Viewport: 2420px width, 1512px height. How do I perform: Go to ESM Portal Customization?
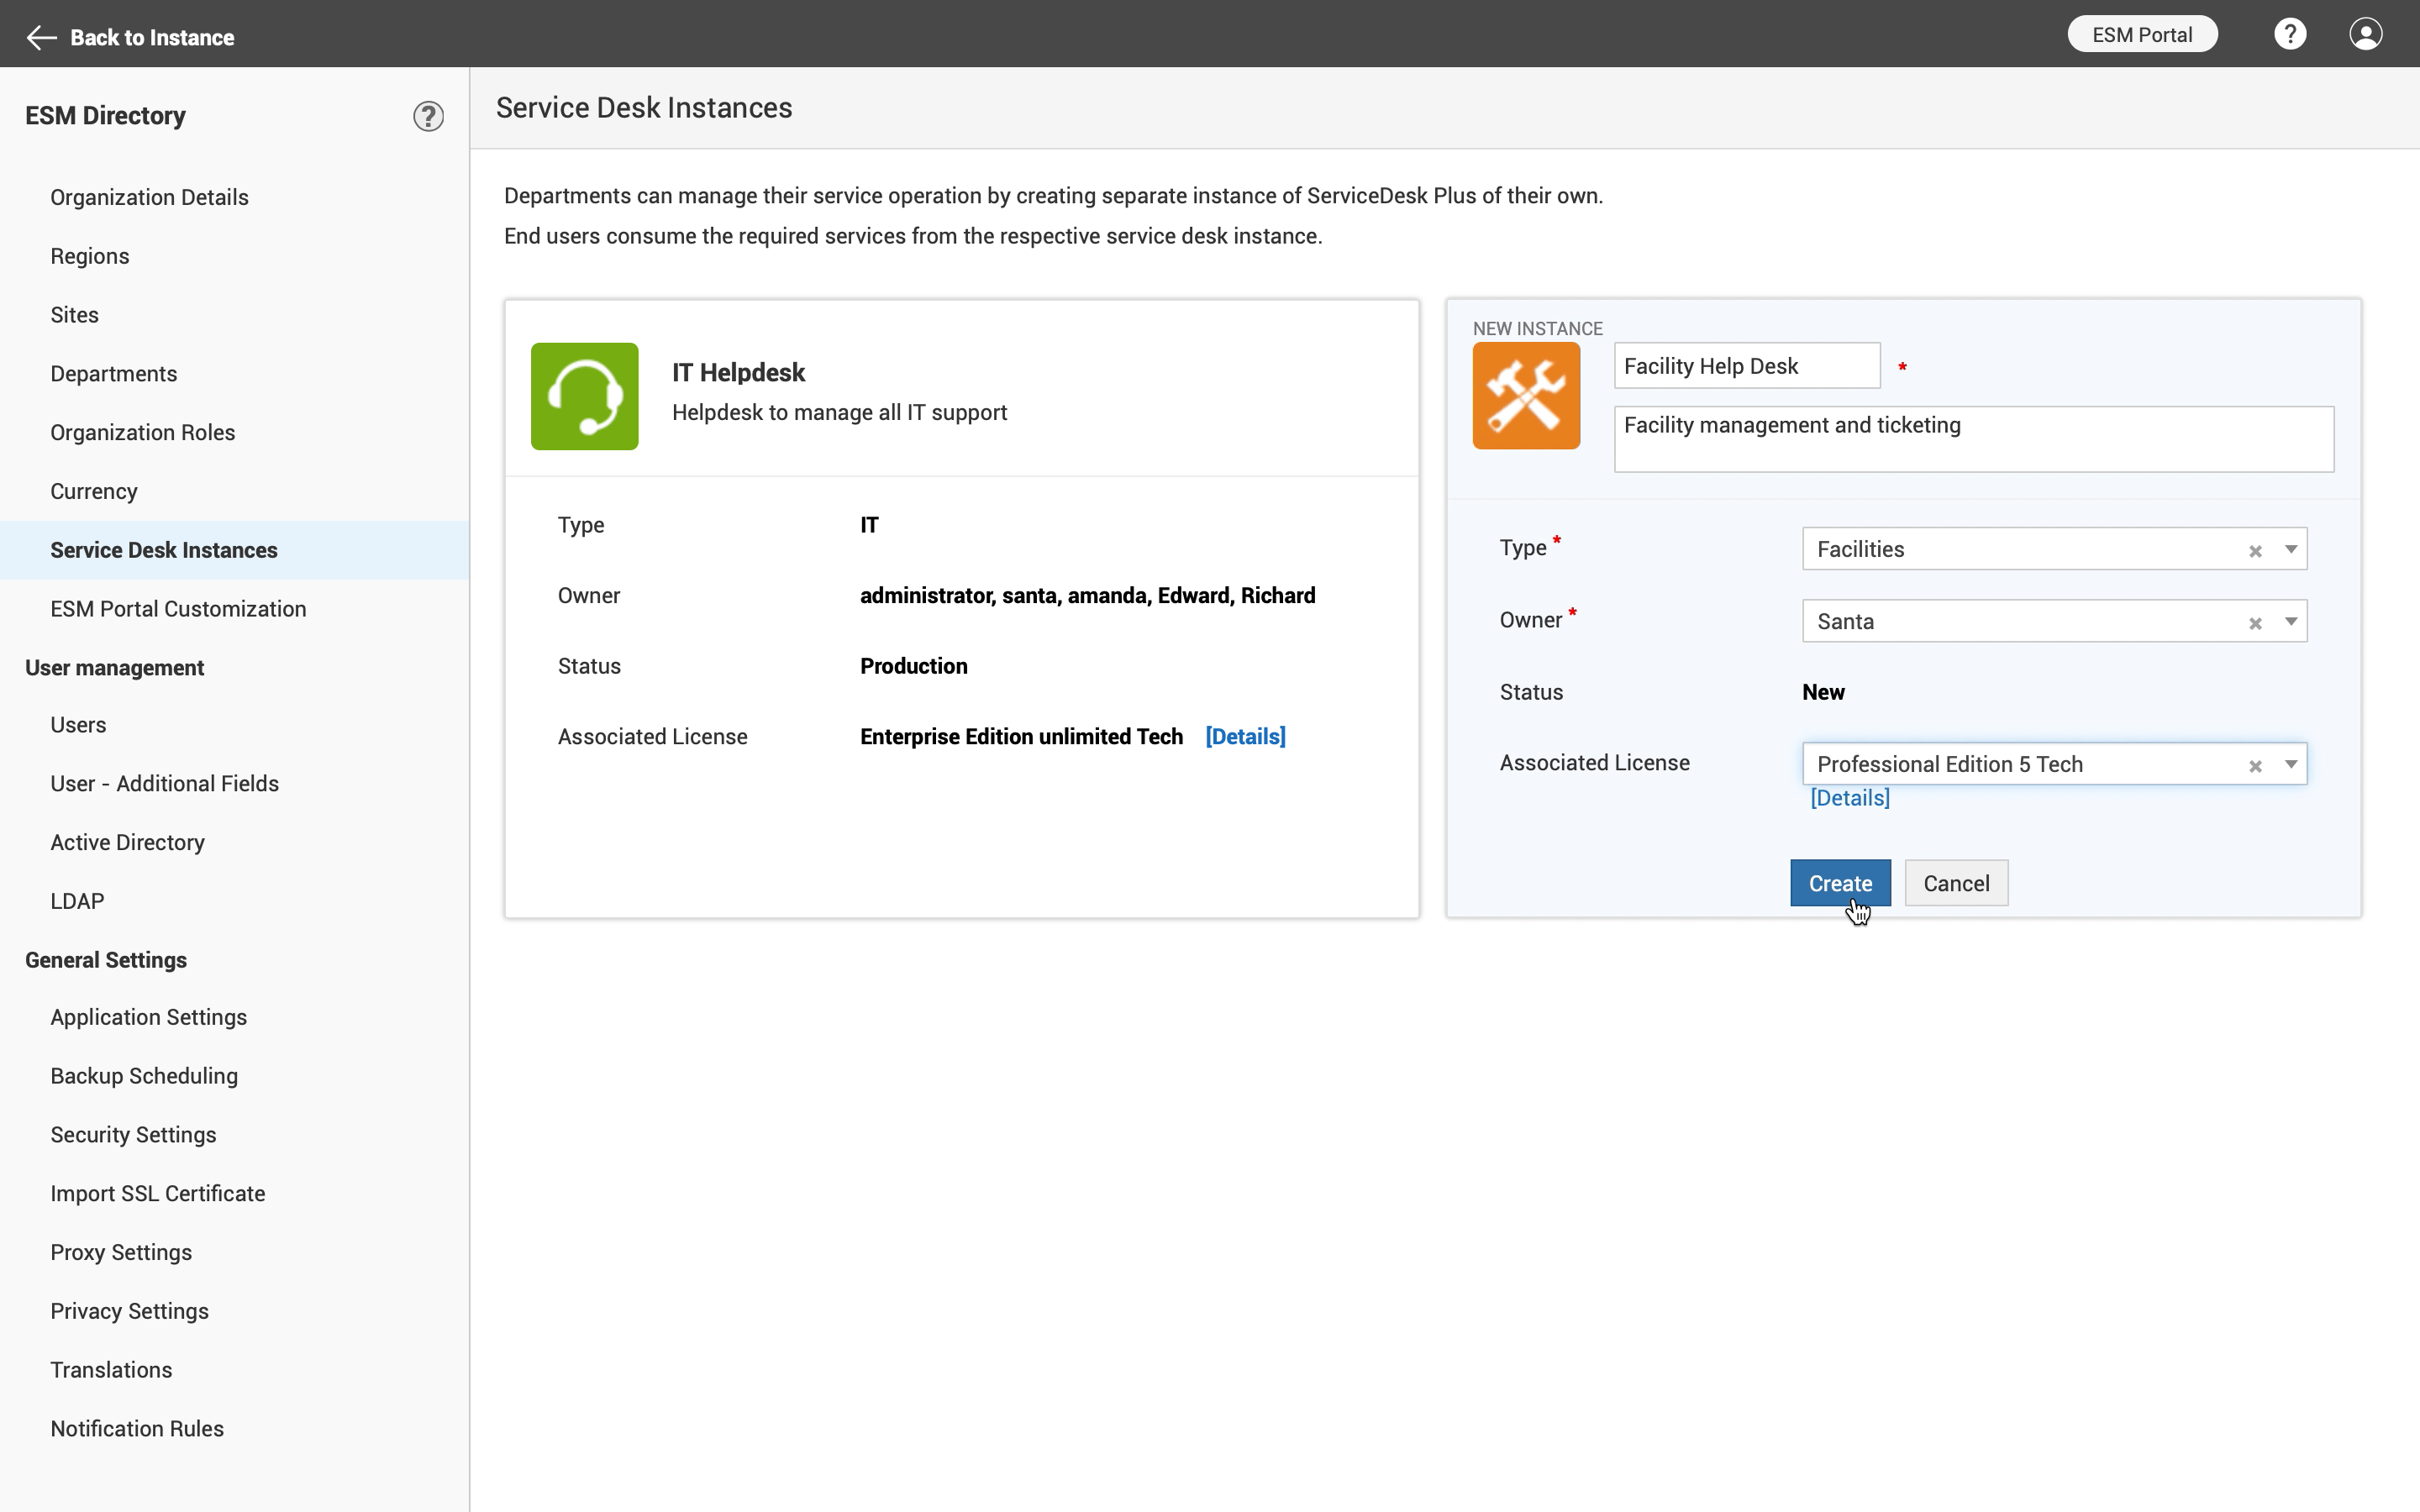coord(178,608)
